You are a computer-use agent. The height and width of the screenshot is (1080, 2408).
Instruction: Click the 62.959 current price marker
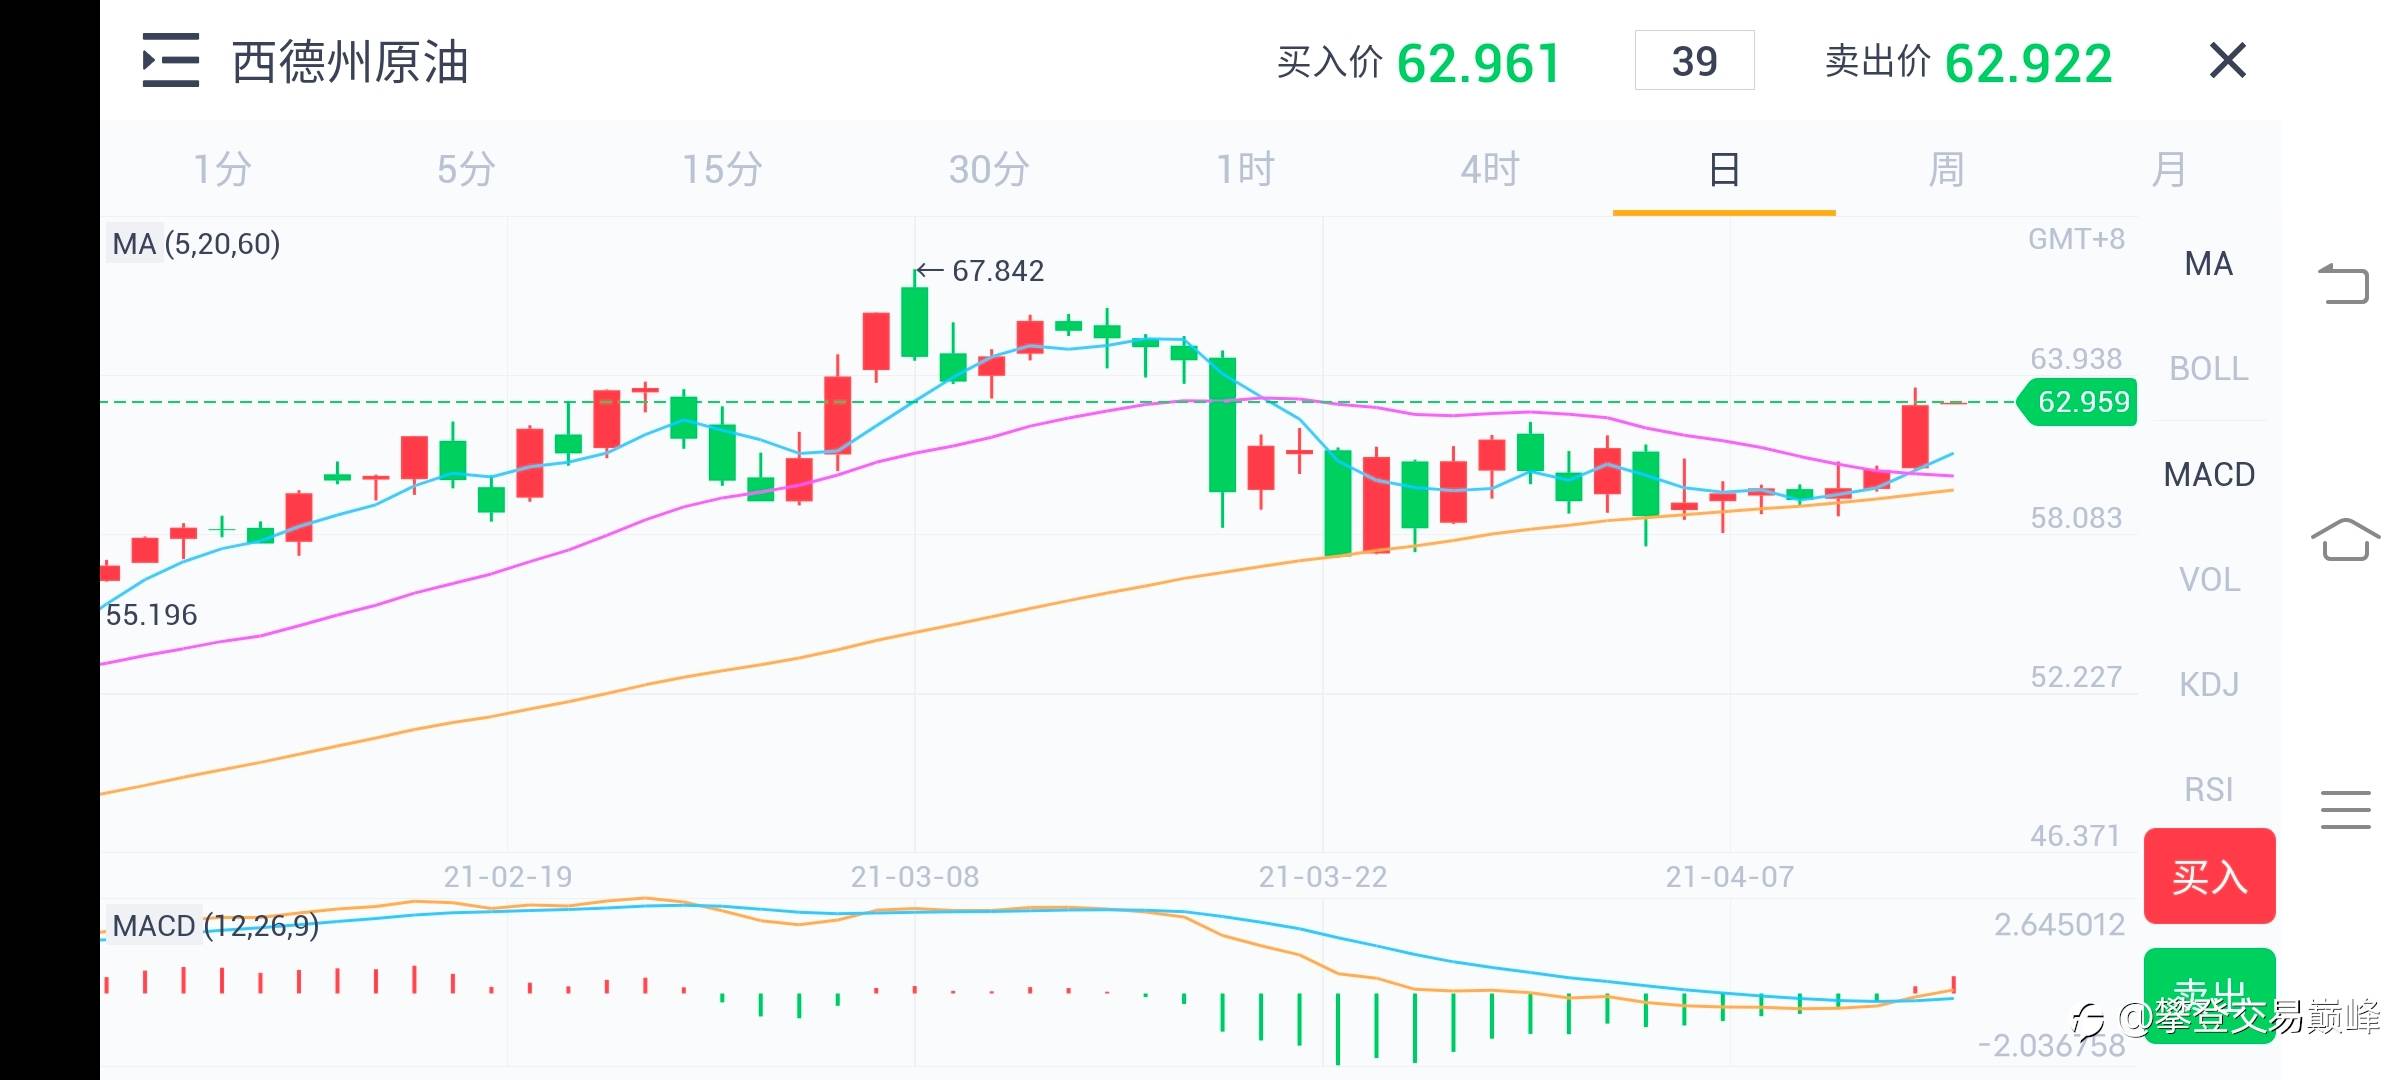[x=2082, y=402]
